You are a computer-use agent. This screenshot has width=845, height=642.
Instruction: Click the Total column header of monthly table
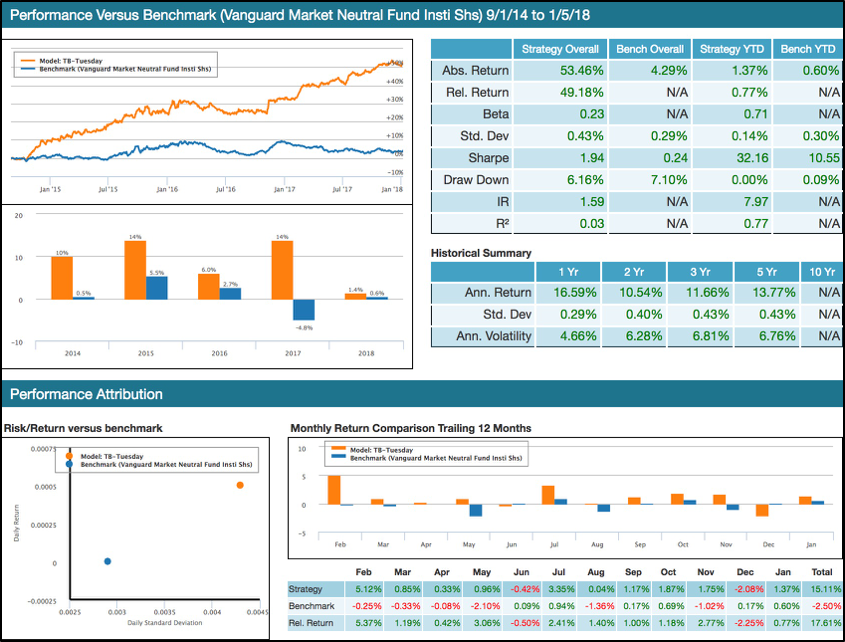[821, 572]
